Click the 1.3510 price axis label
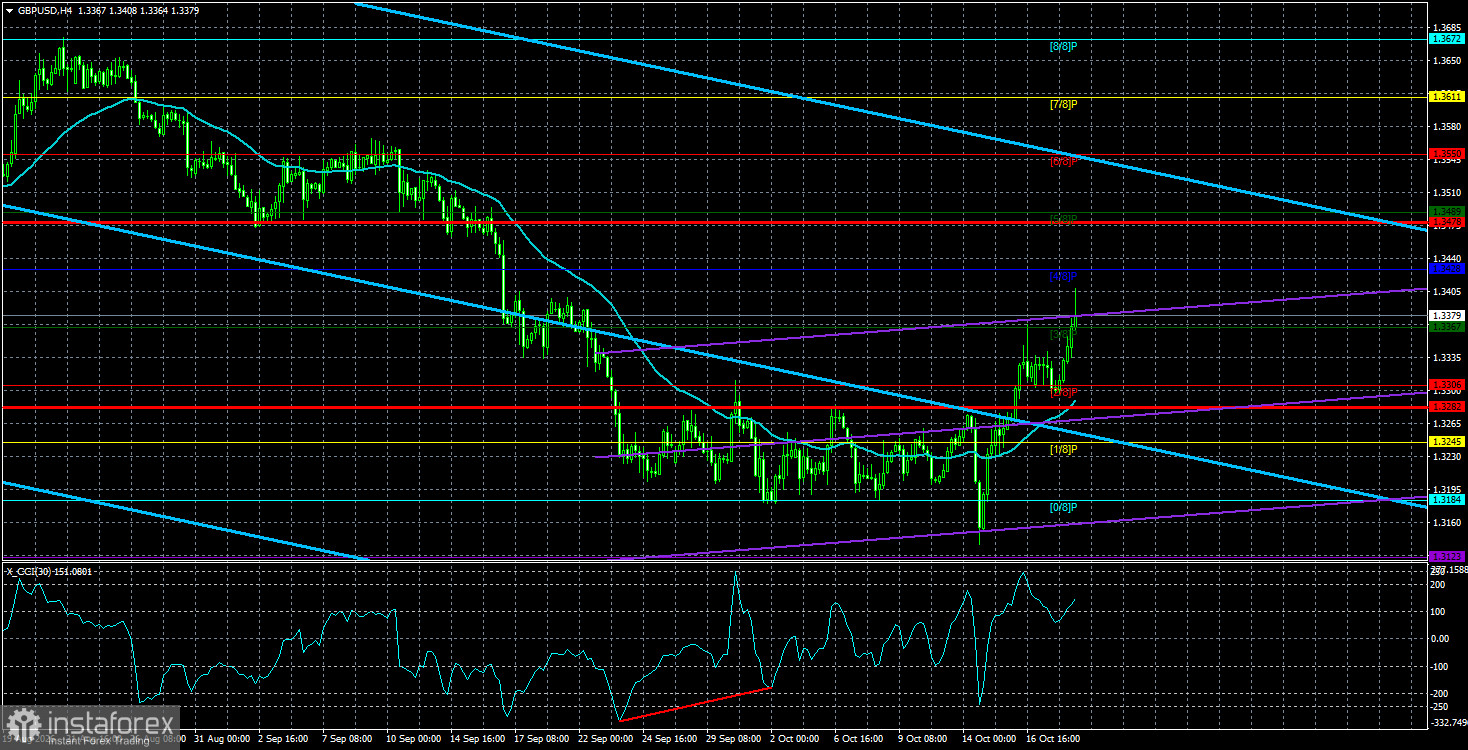The image size is (1468, 750). point(1447,192)
